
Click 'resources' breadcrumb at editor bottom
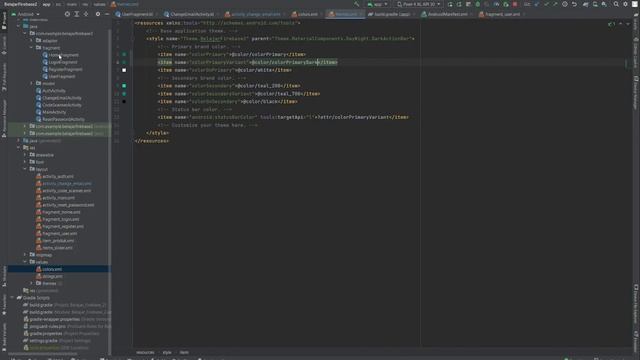[x=145, y=352]
